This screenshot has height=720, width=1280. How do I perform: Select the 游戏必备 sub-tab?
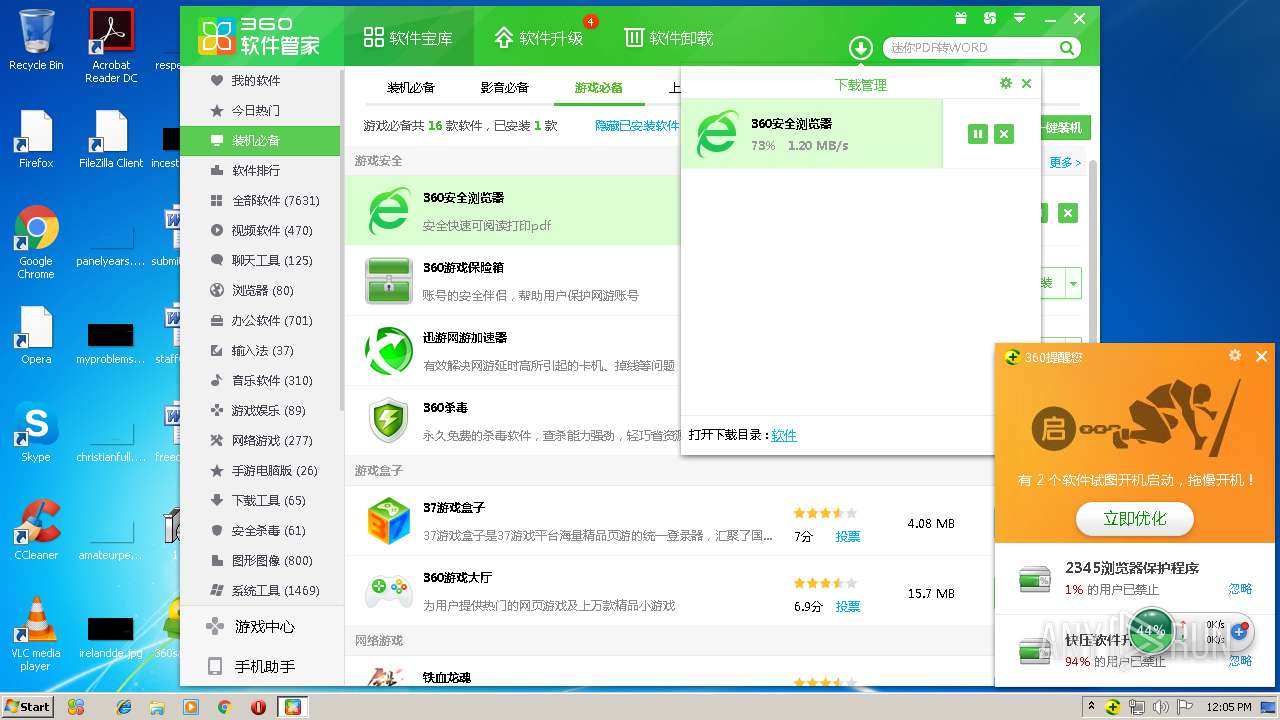(599, 88)
